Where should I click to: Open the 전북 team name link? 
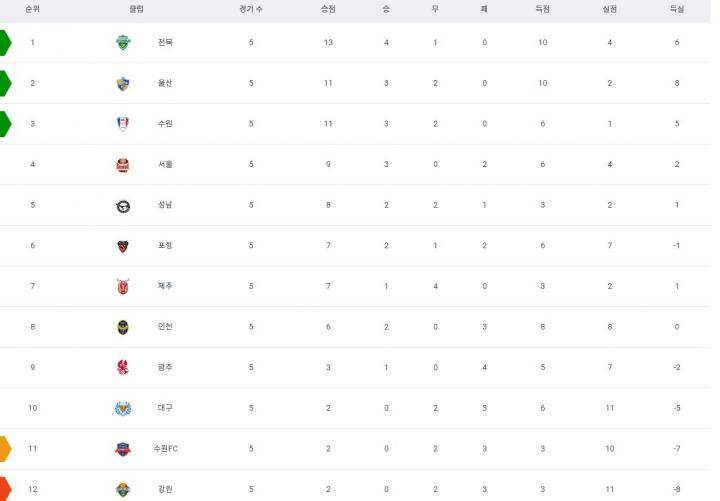point(165,42)
